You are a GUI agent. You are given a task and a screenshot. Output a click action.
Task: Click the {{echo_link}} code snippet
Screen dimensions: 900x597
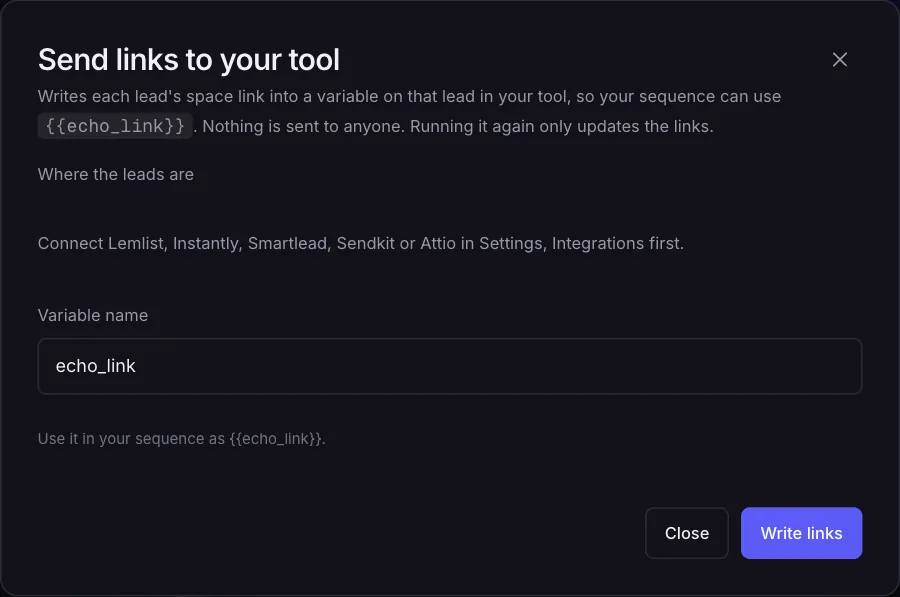[115, 126]
